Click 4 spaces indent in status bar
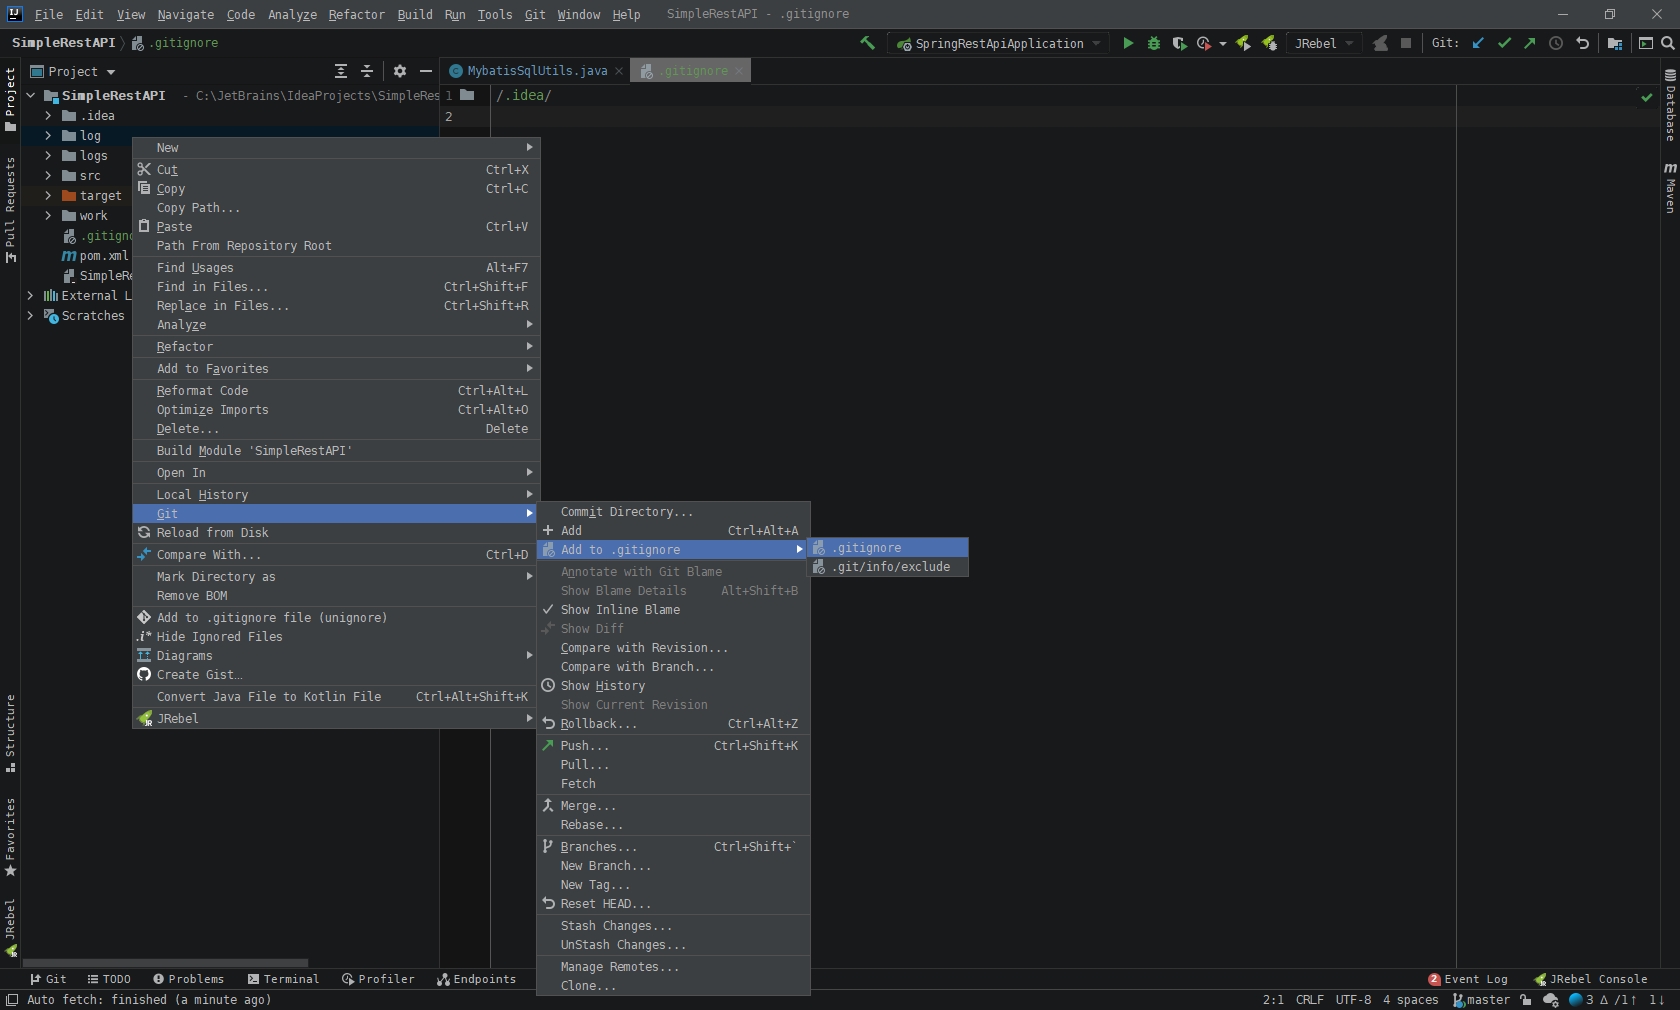 1410,1000
